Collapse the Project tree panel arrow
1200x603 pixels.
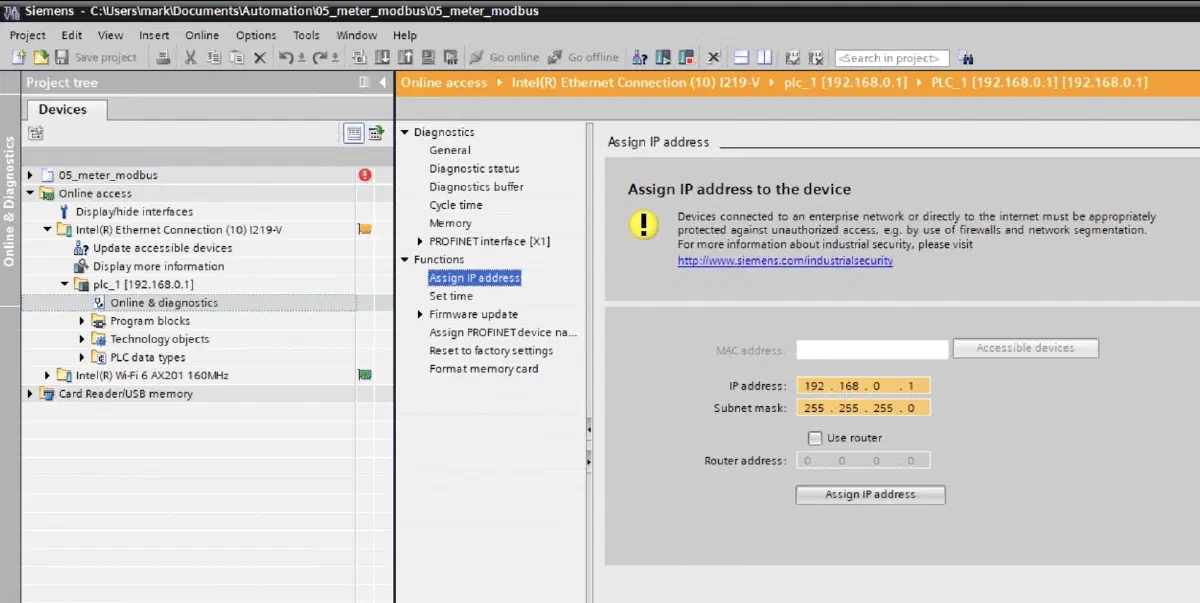point(384,83)
